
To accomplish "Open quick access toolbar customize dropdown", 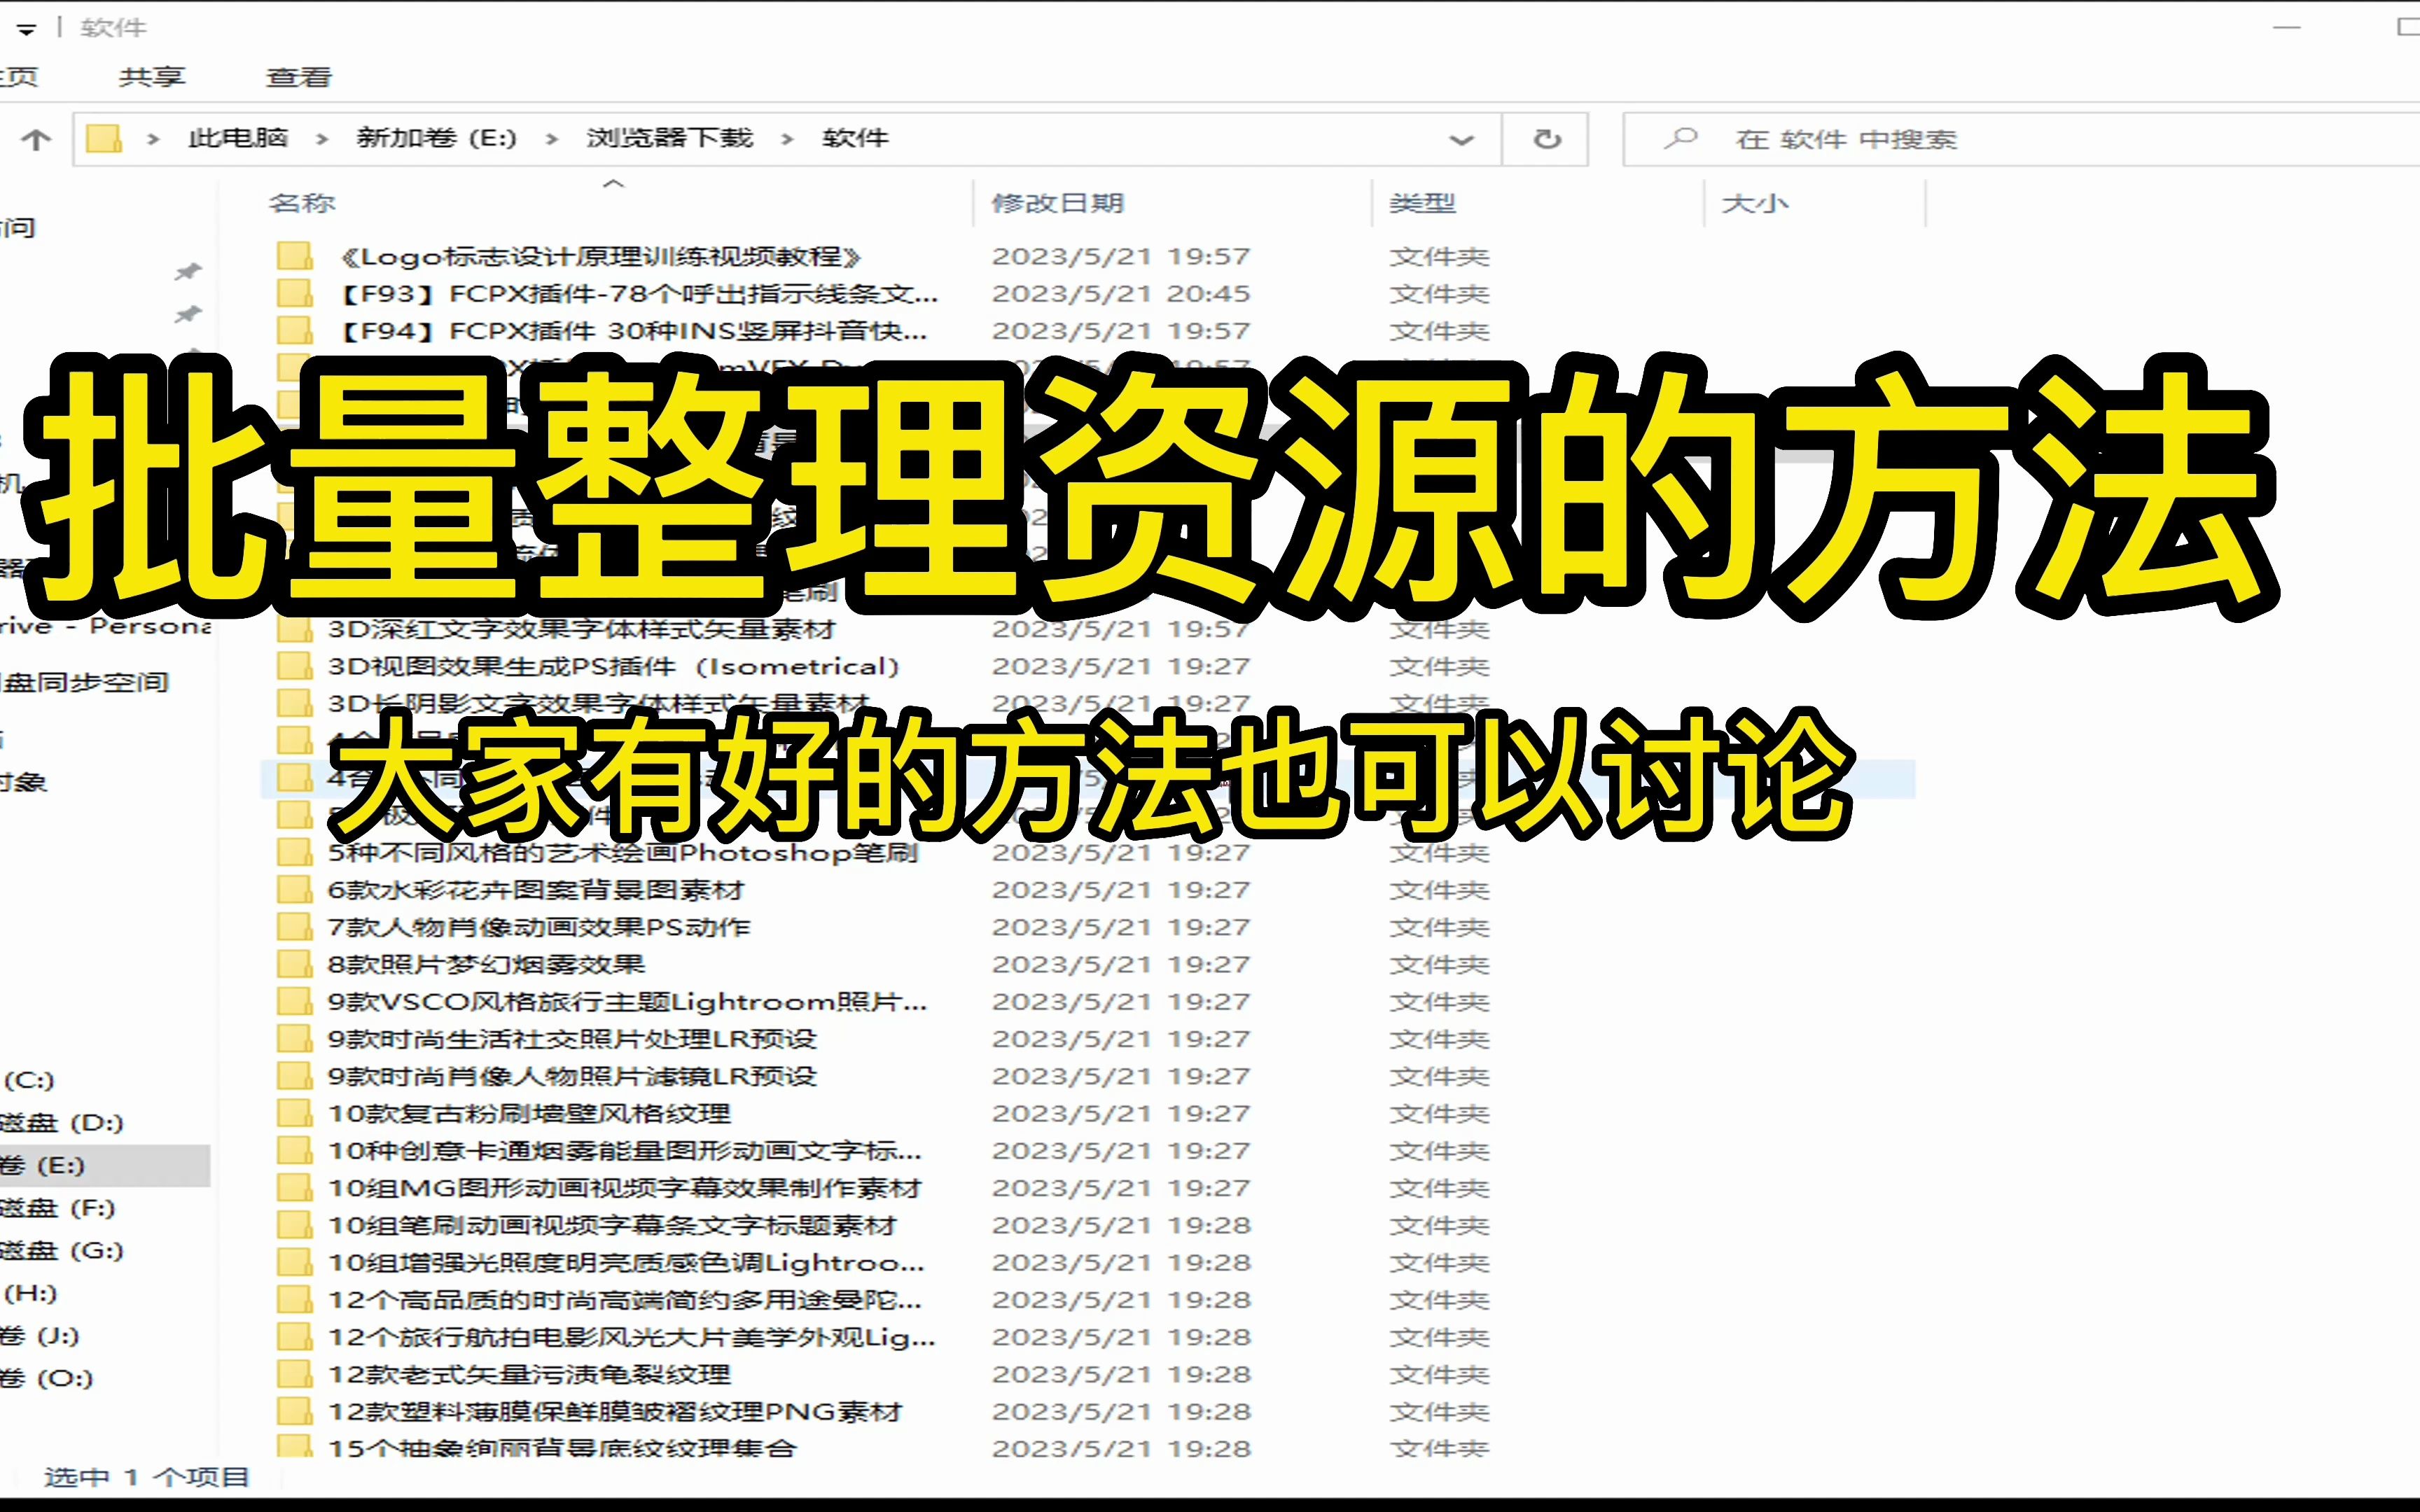I will pyautogui.click(x=27, y=29).
